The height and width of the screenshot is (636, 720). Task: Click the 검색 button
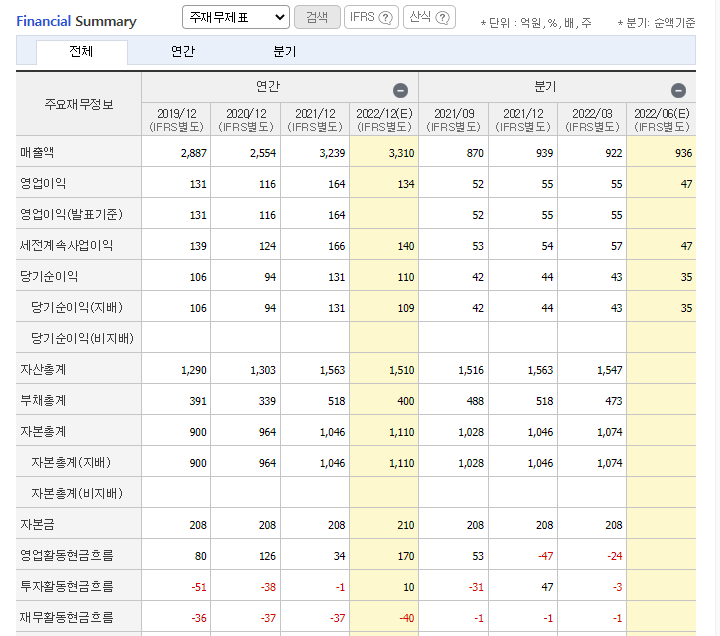point(317,17)
